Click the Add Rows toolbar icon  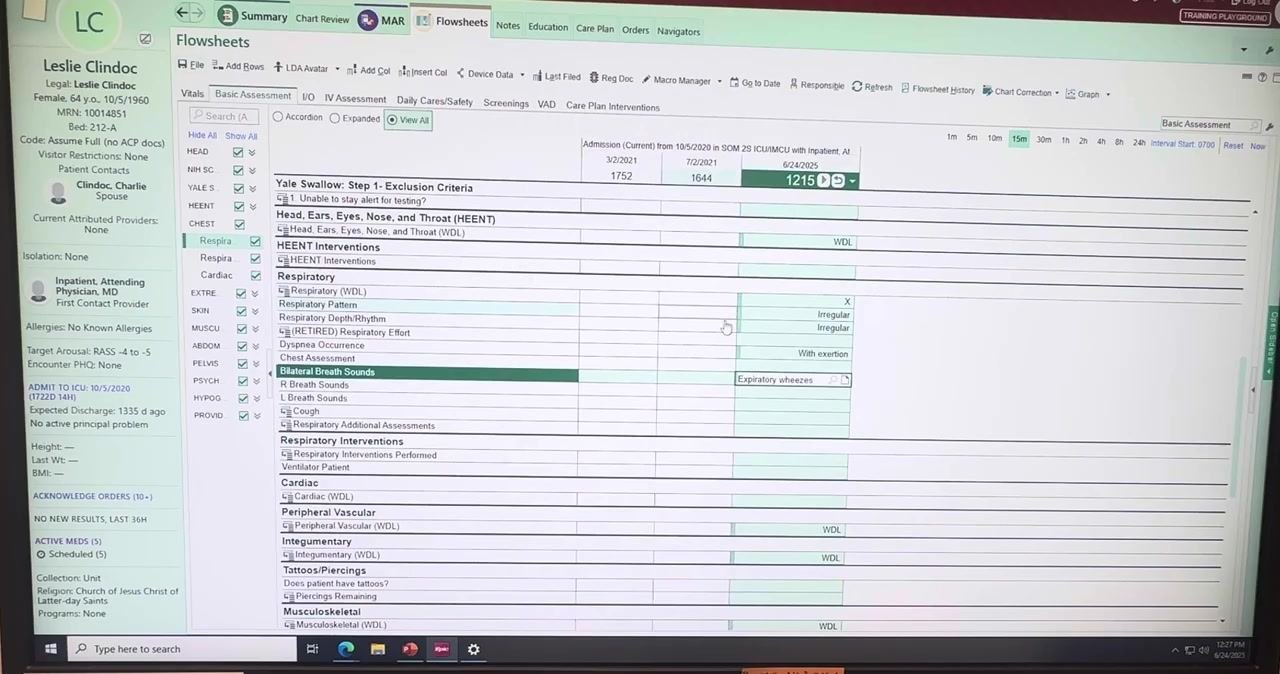tap(217, 66)
